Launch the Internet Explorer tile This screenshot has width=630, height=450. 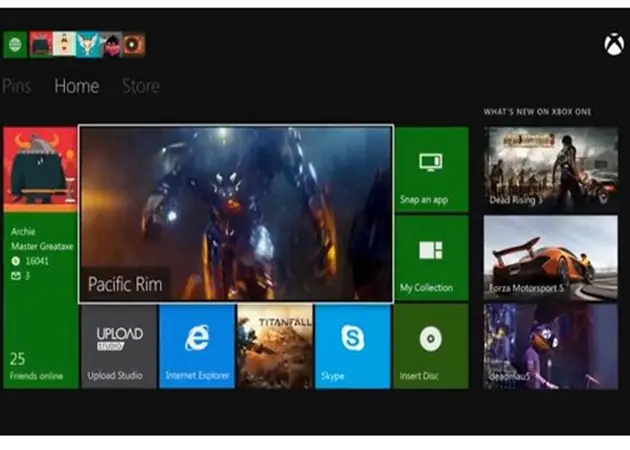click(197, 346)
